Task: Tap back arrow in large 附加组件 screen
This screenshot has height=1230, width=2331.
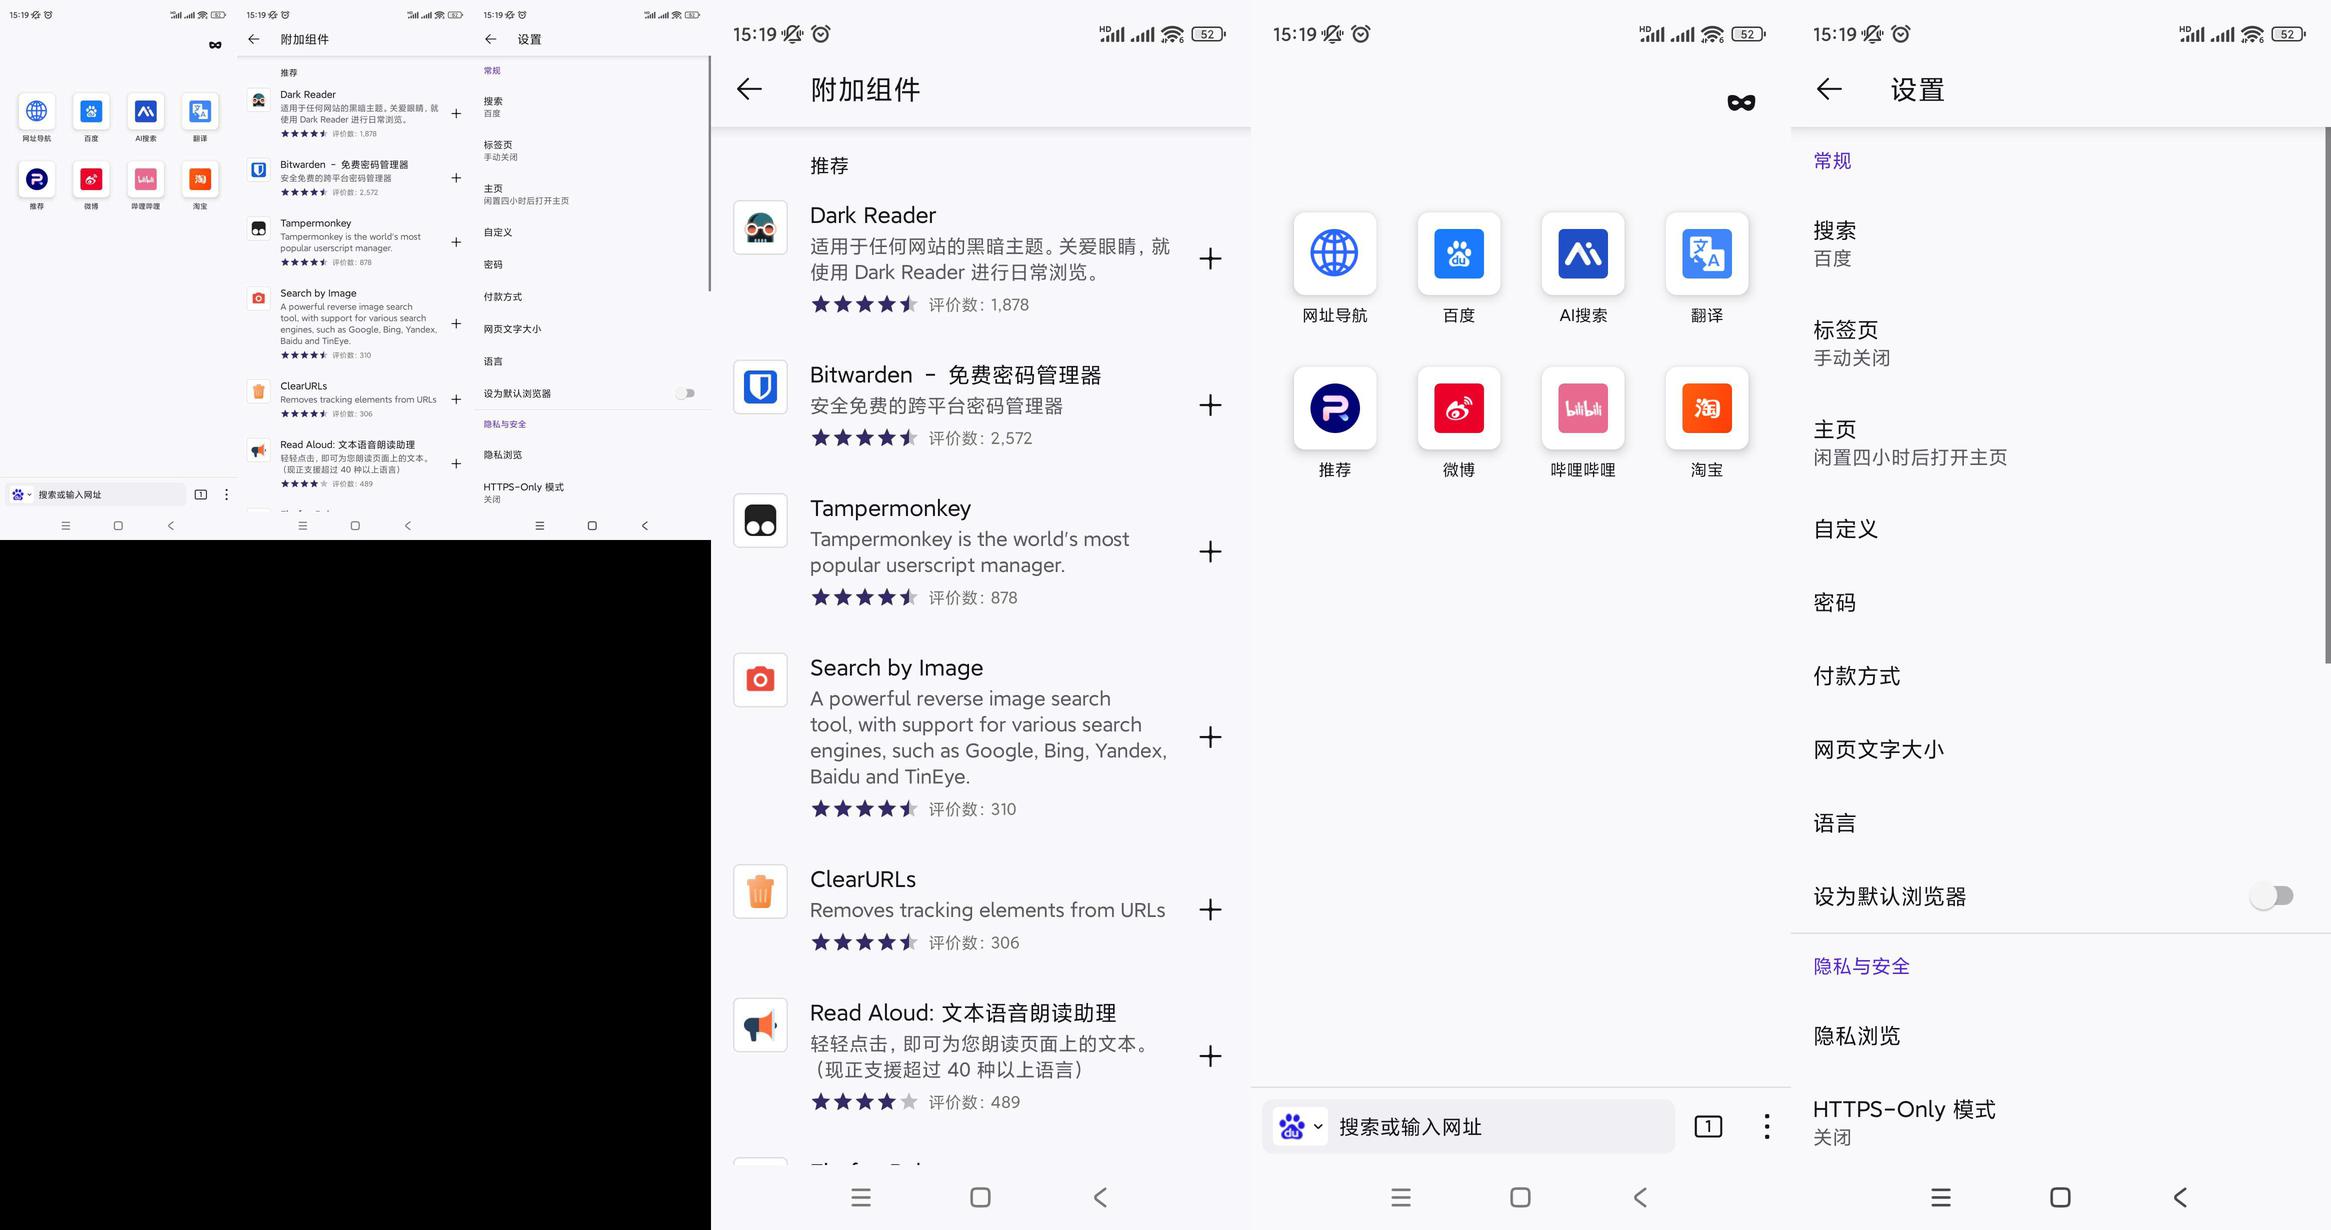Action: [x=749, y=89]
